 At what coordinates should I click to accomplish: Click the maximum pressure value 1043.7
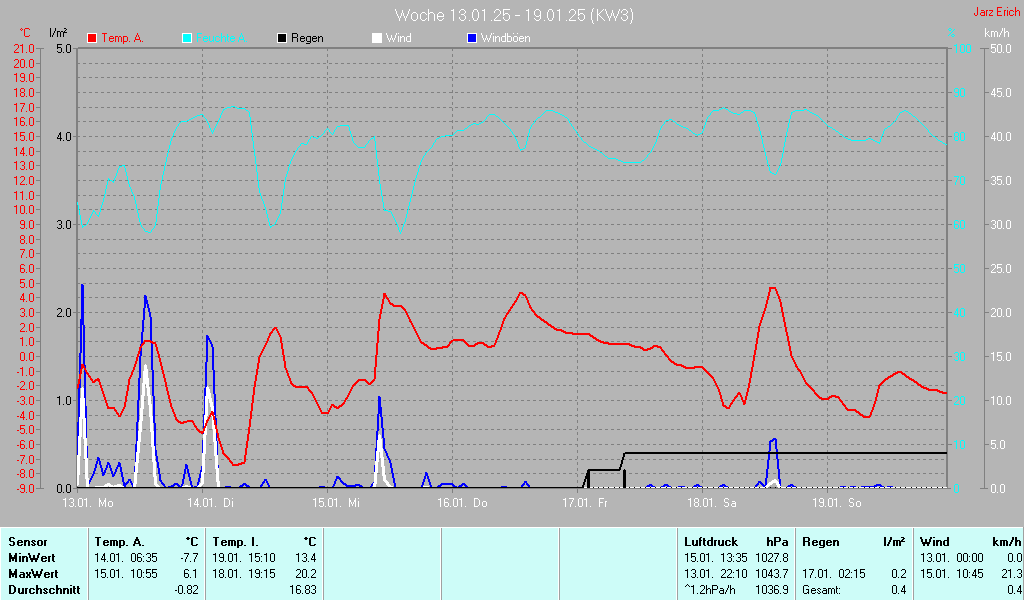pos(772,574)
